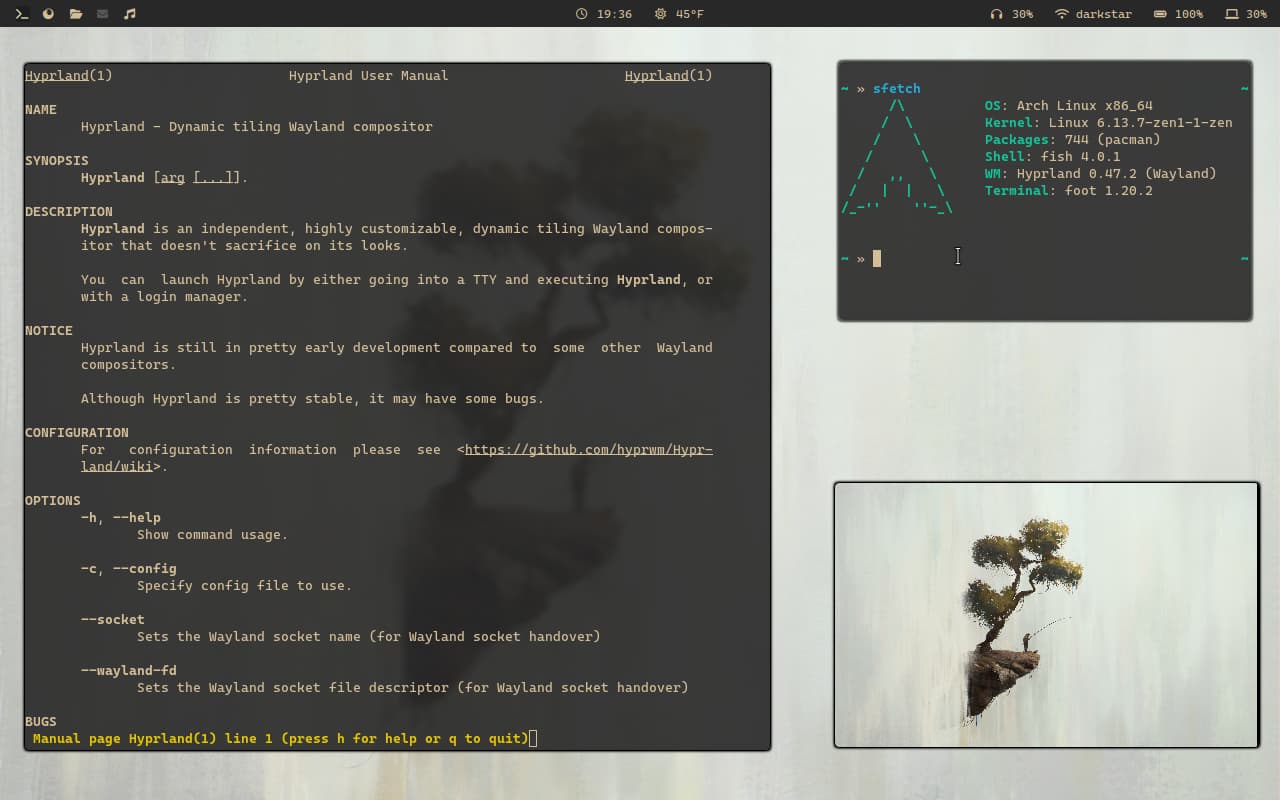
Task: Click the "Shell: fish 4.0.1" line
Action: 1053,157
